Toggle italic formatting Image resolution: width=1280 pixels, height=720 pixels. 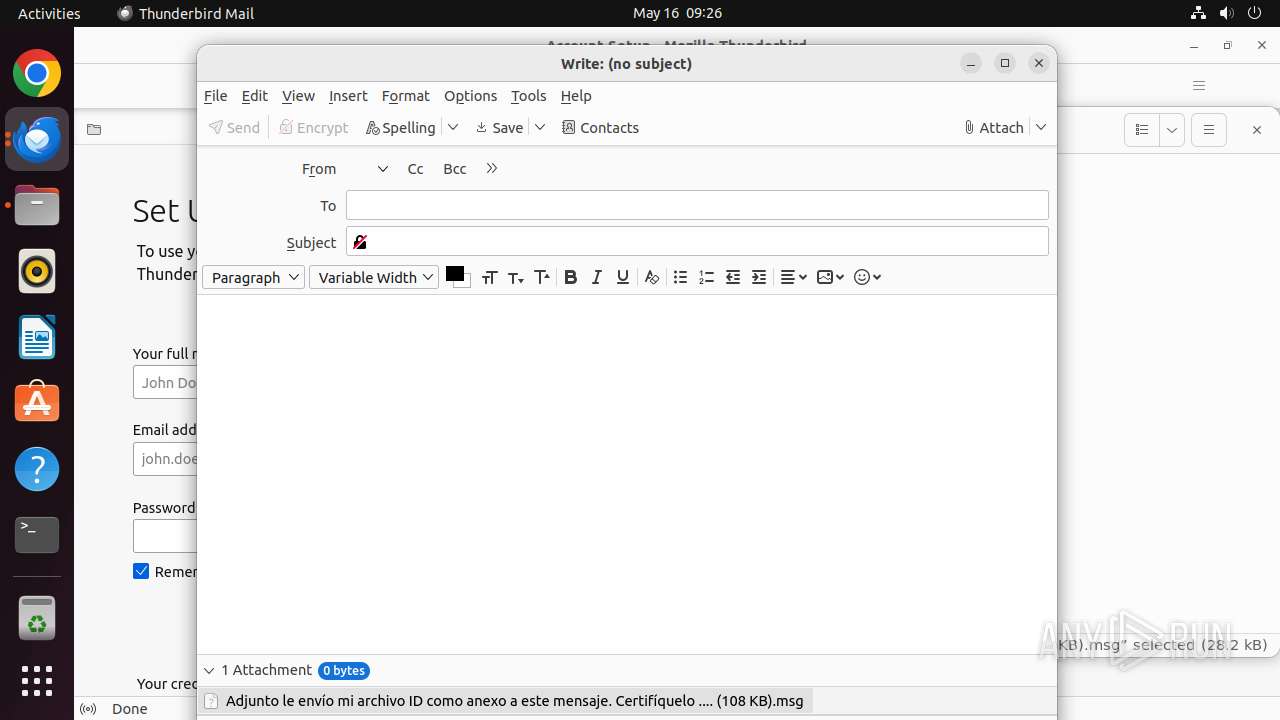click(x=596, y=277)
